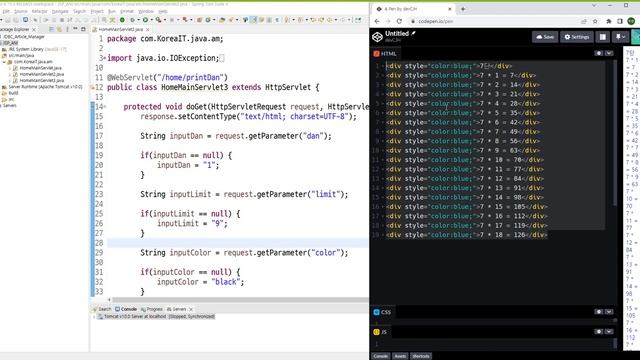Switch to the Progress tab in Eclipse

click(151, 309)
